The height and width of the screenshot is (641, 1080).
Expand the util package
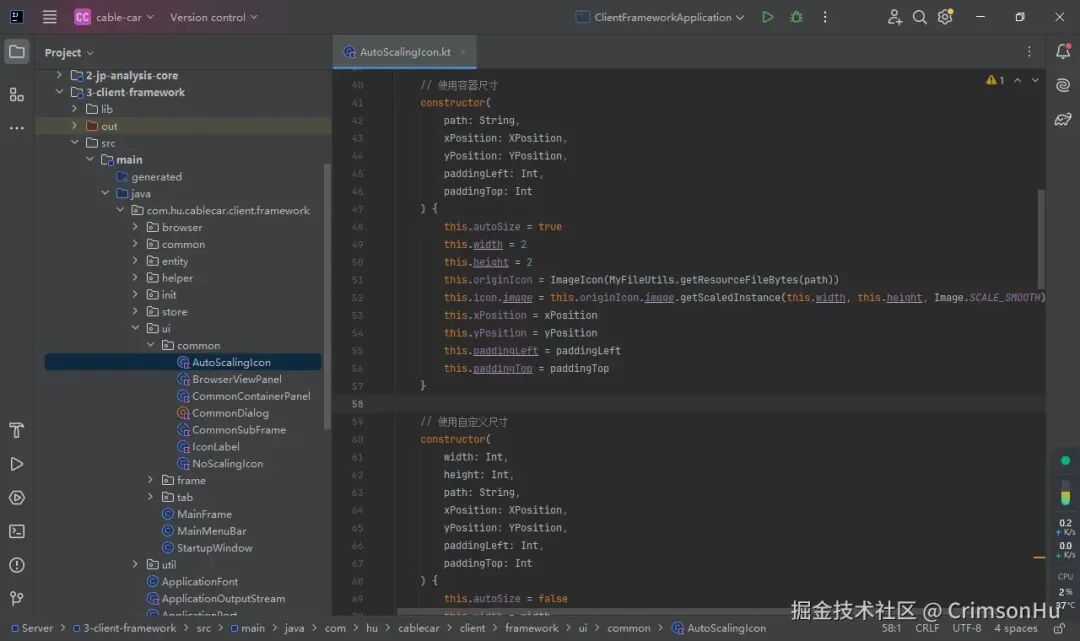135,564
